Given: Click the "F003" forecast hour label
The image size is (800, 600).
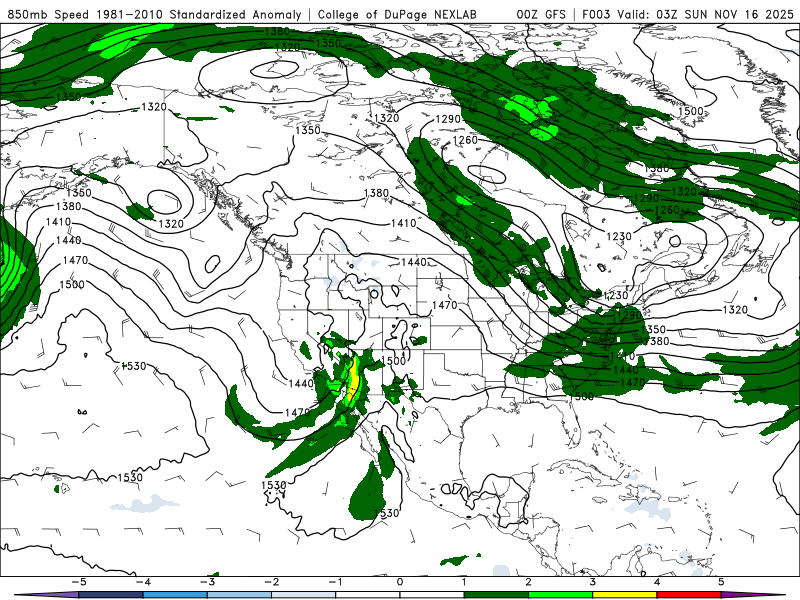Looking at the screenshot, I should pyautogui.click(x=596, y=14).
